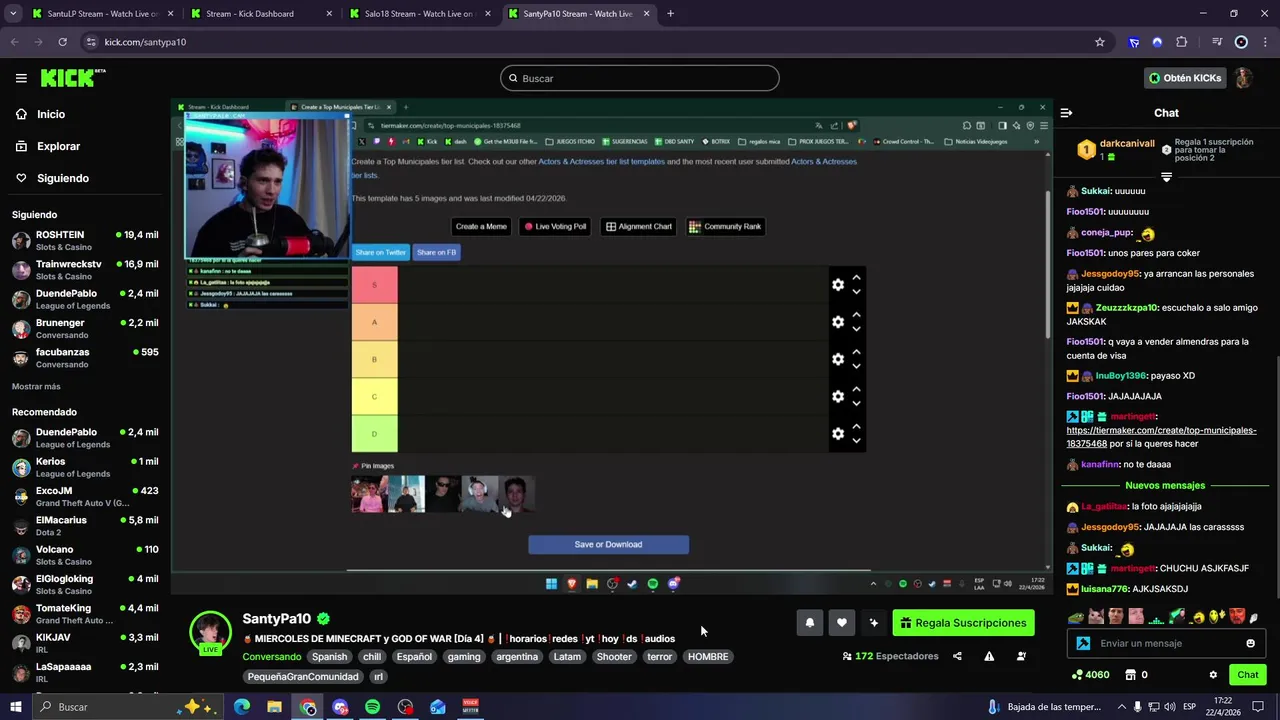Click Obtén KICKs button

(1185, 78)
